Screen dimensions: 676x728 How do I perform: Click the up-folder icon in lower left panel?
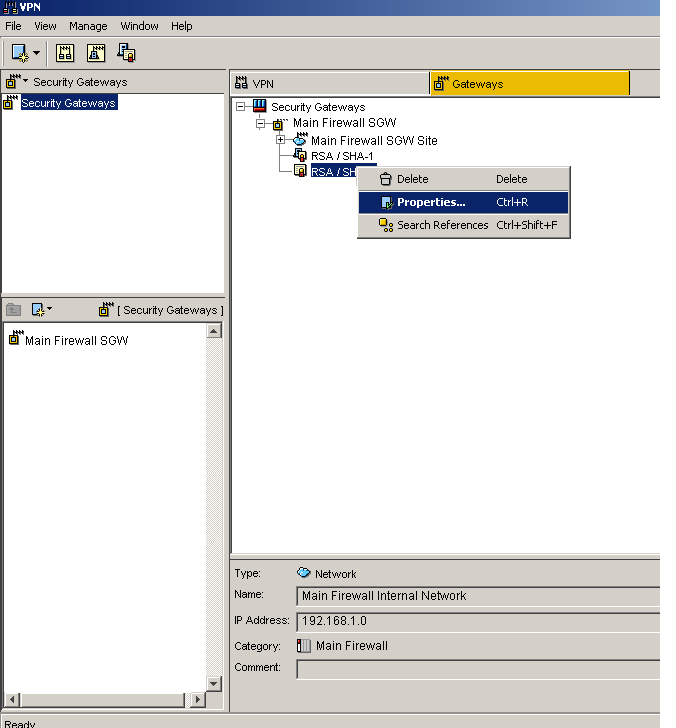[x=14, y=310]
